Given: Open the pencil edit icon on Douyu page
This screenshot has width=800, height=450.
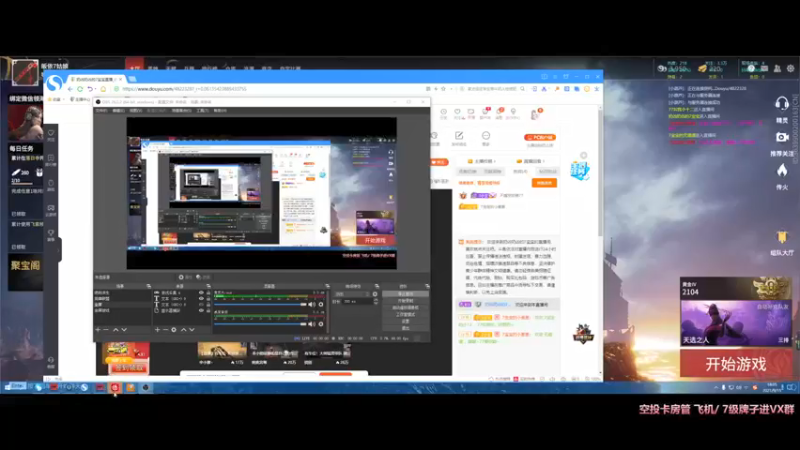Looking at the screenshot, I should coord(459,136).
